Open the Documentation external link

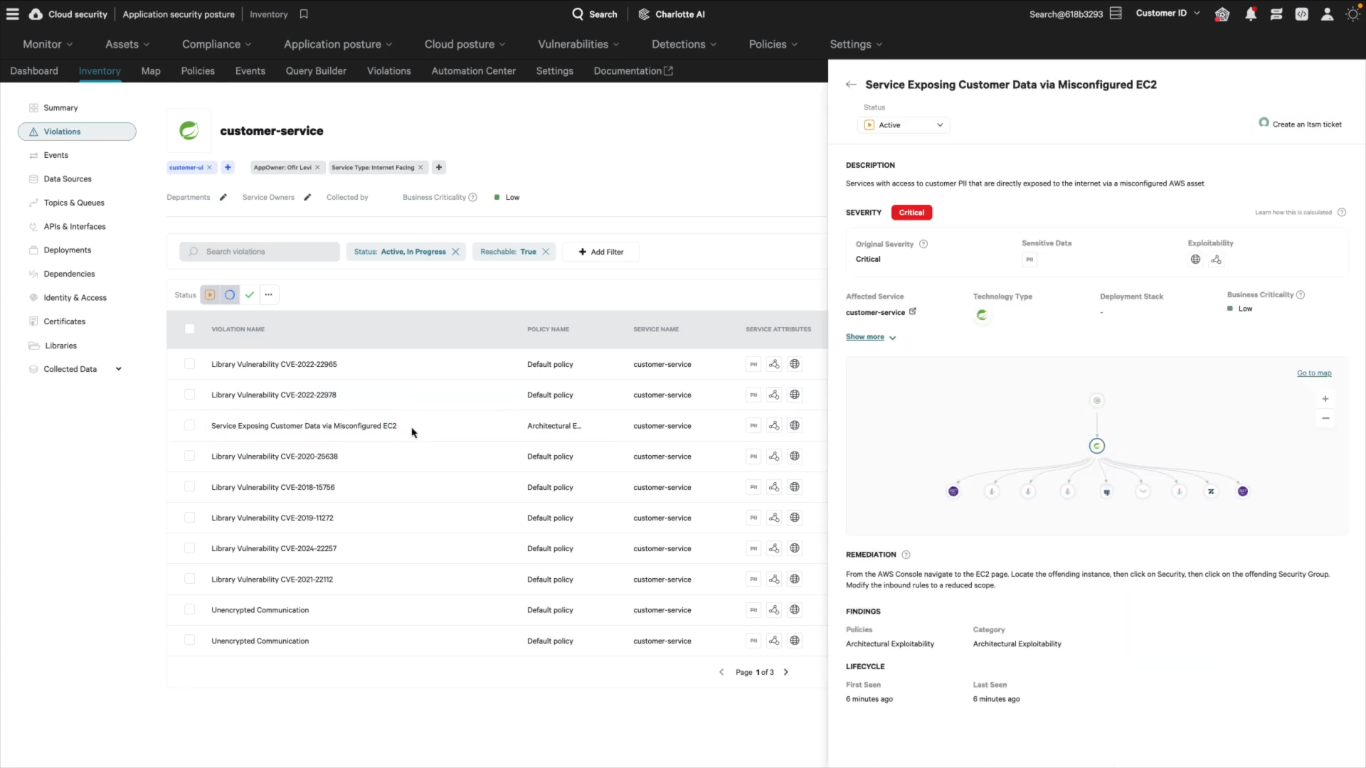click(x=633, y=71)
